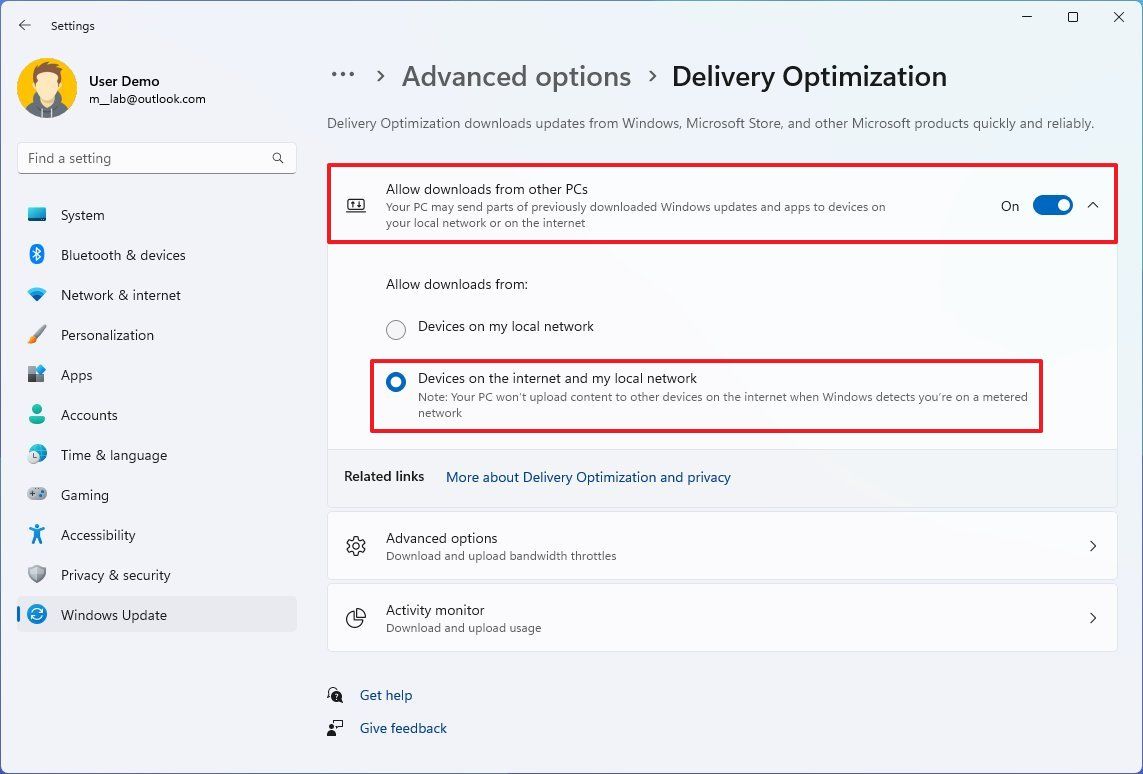
Task: Open the Activity monitor usage row
Action: tap(722, 618)
